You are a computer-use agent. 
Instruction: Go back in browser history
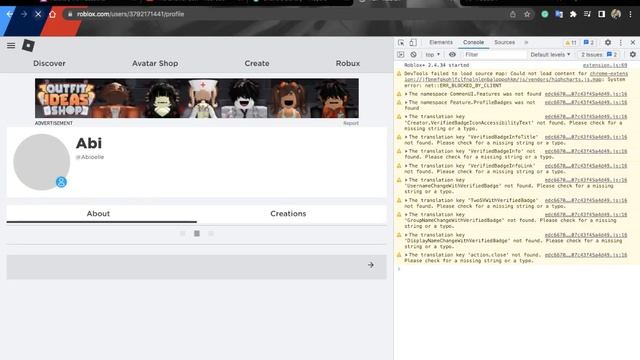click(9, 14)
